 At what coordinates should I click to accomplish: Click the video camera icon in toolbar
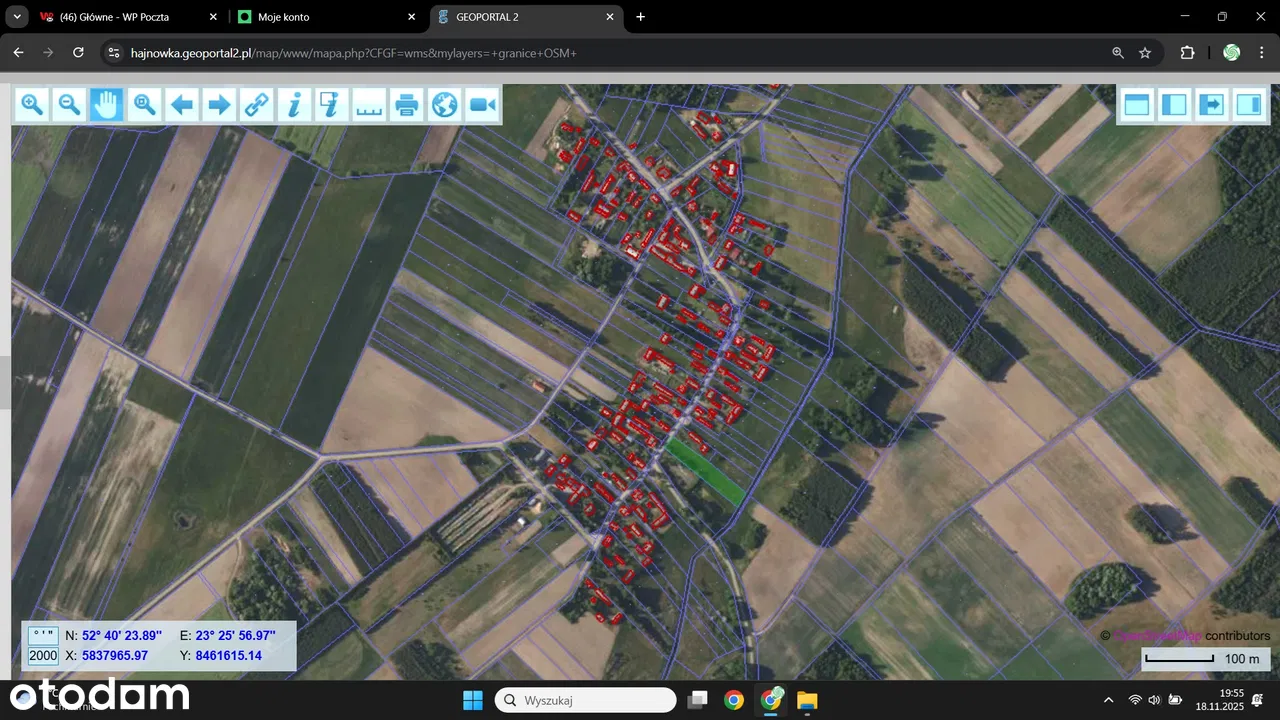coord(482,104)
